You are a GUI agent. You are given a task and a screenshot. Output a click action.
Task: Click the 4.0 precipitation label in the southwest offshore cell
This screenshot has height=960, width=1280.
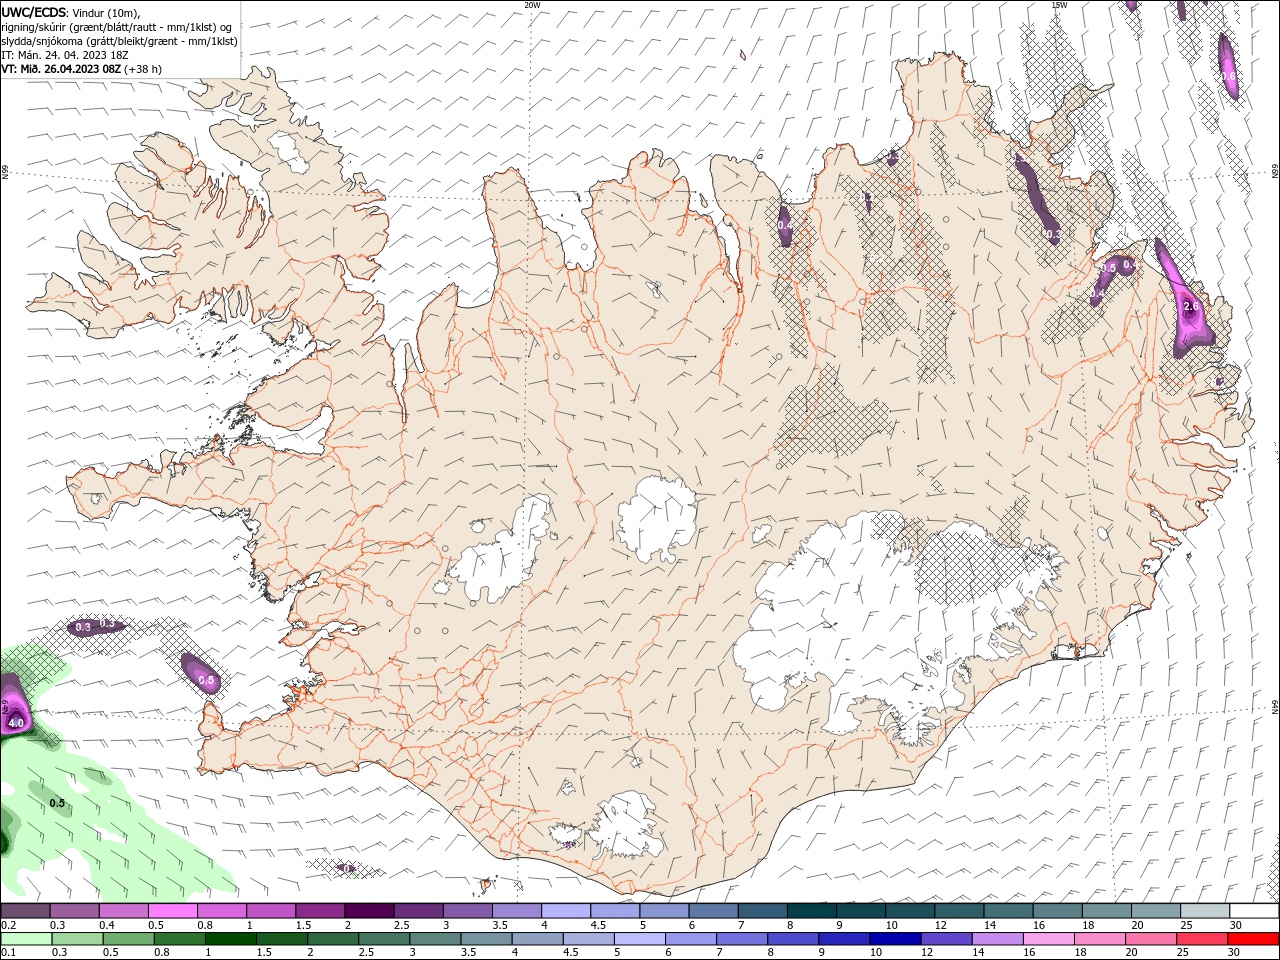tap(16, 722)
